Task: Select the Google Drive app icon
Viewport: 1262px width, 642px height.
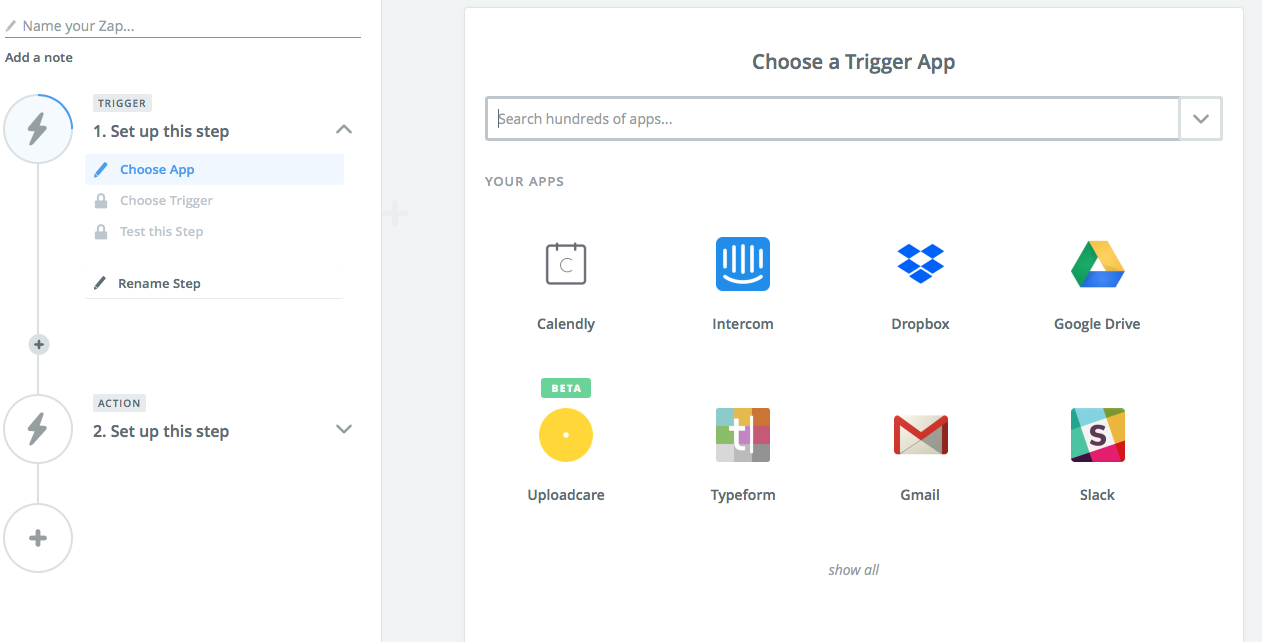Action: (1097, 264)
